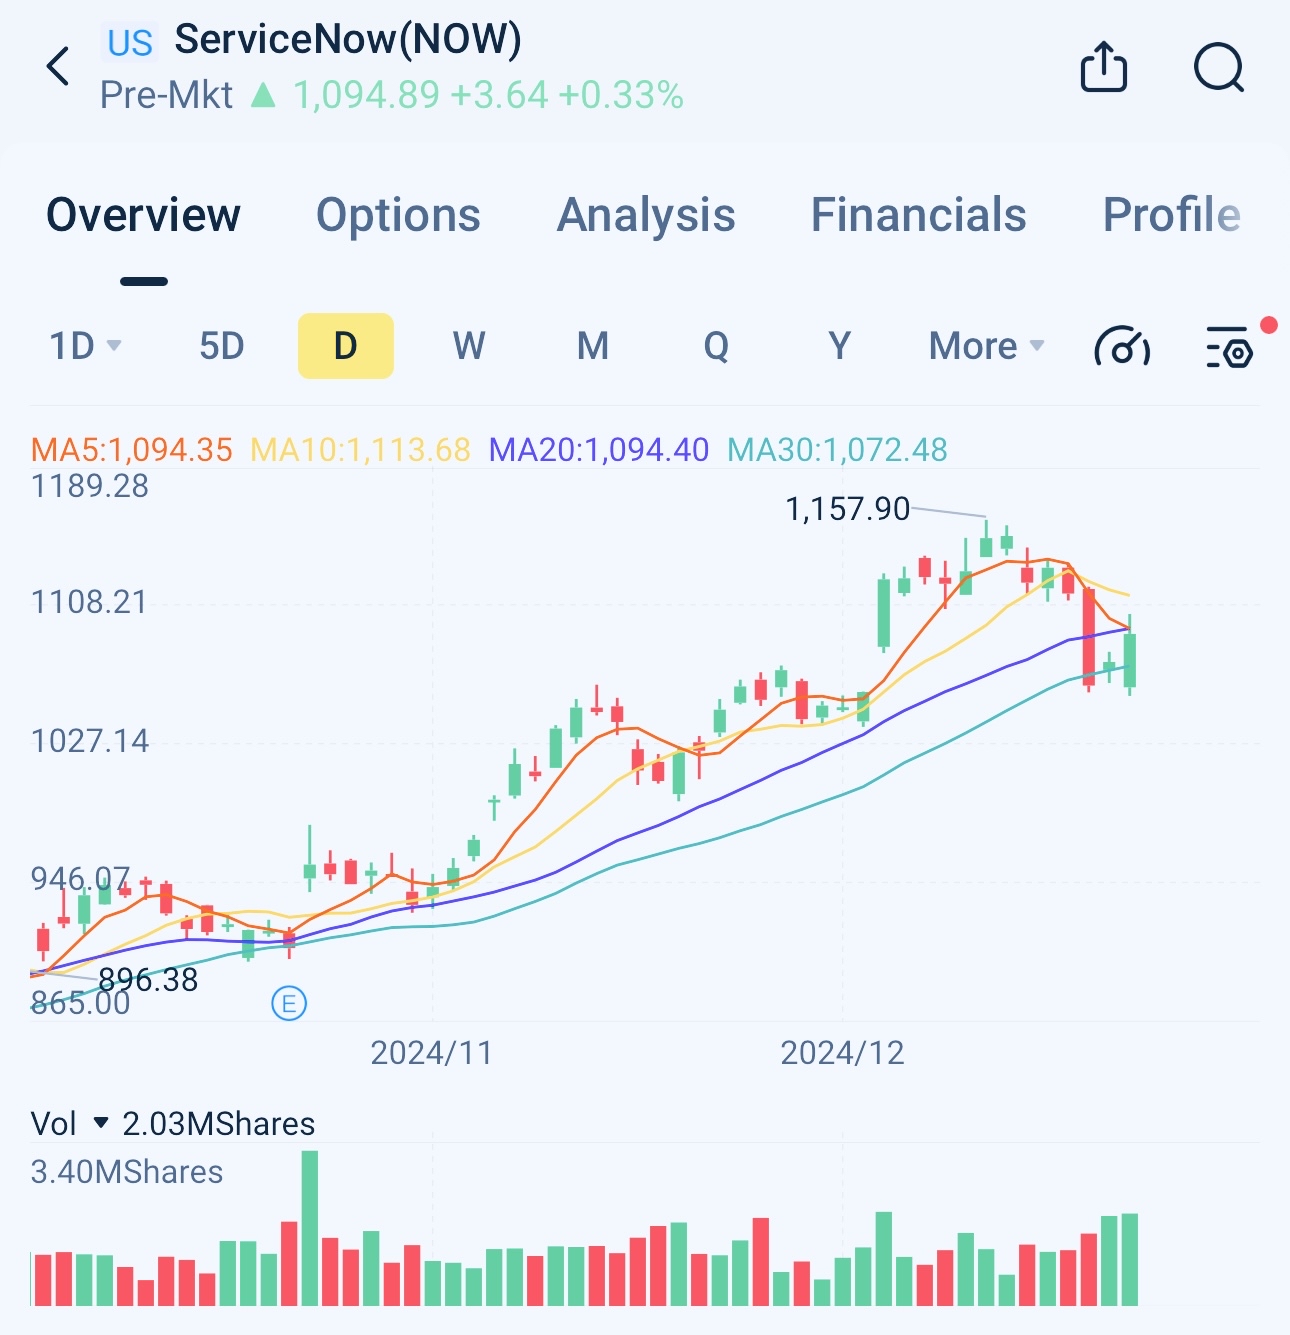Switch to the Options tab
Image resolution: width=1290 pixels, height=1335 pixels.
point(398,215)
